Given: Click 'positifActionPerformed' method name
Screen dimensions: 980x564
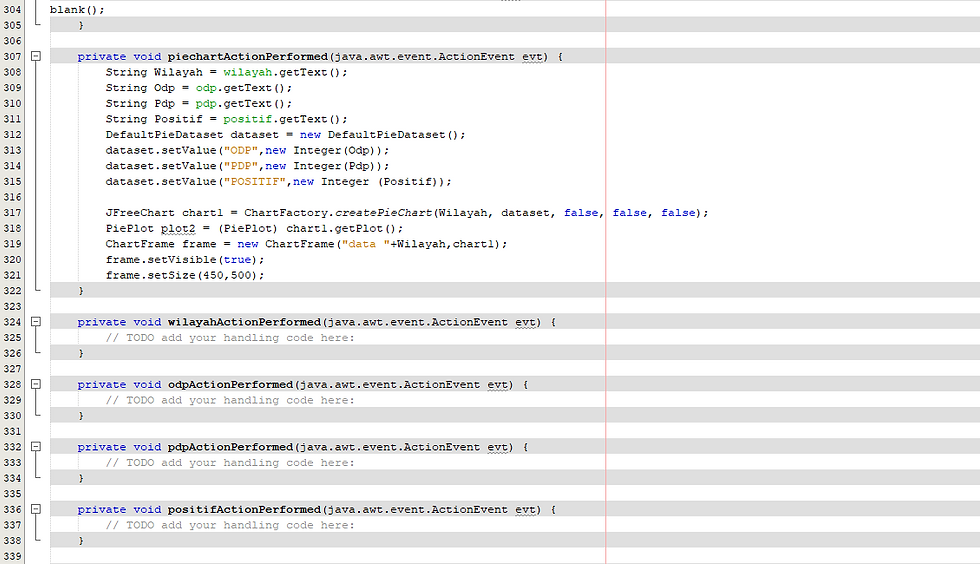Looking at the screenshot, I should point(244,510).
